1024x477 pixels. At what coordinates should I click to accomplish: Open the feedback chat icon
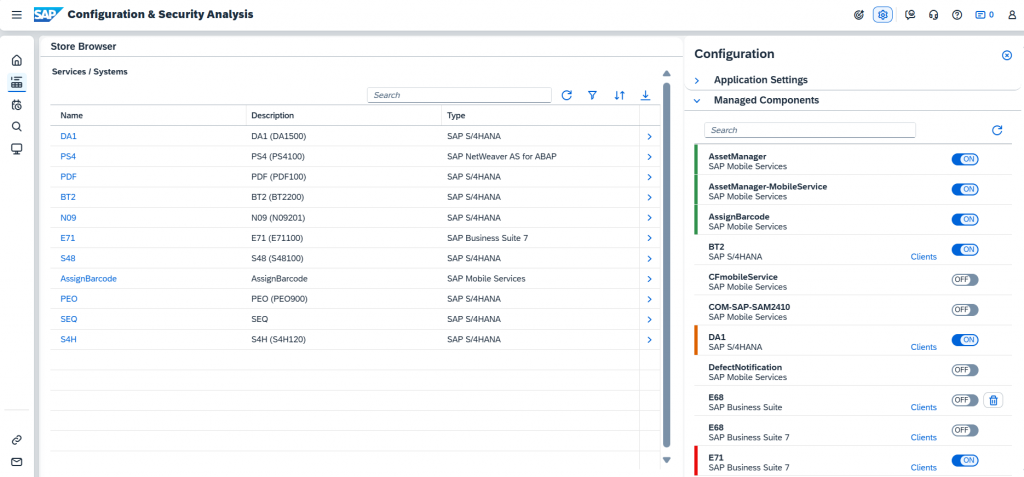click(x=909, y=14)
